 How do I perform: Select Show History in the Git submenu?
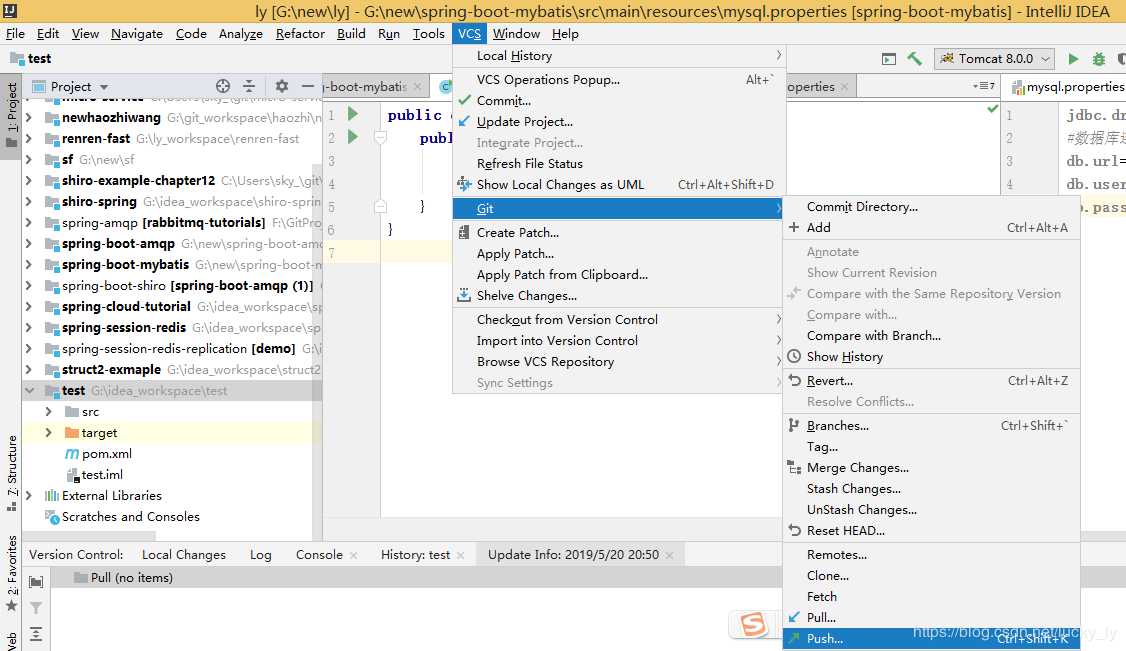click(931, 357)
